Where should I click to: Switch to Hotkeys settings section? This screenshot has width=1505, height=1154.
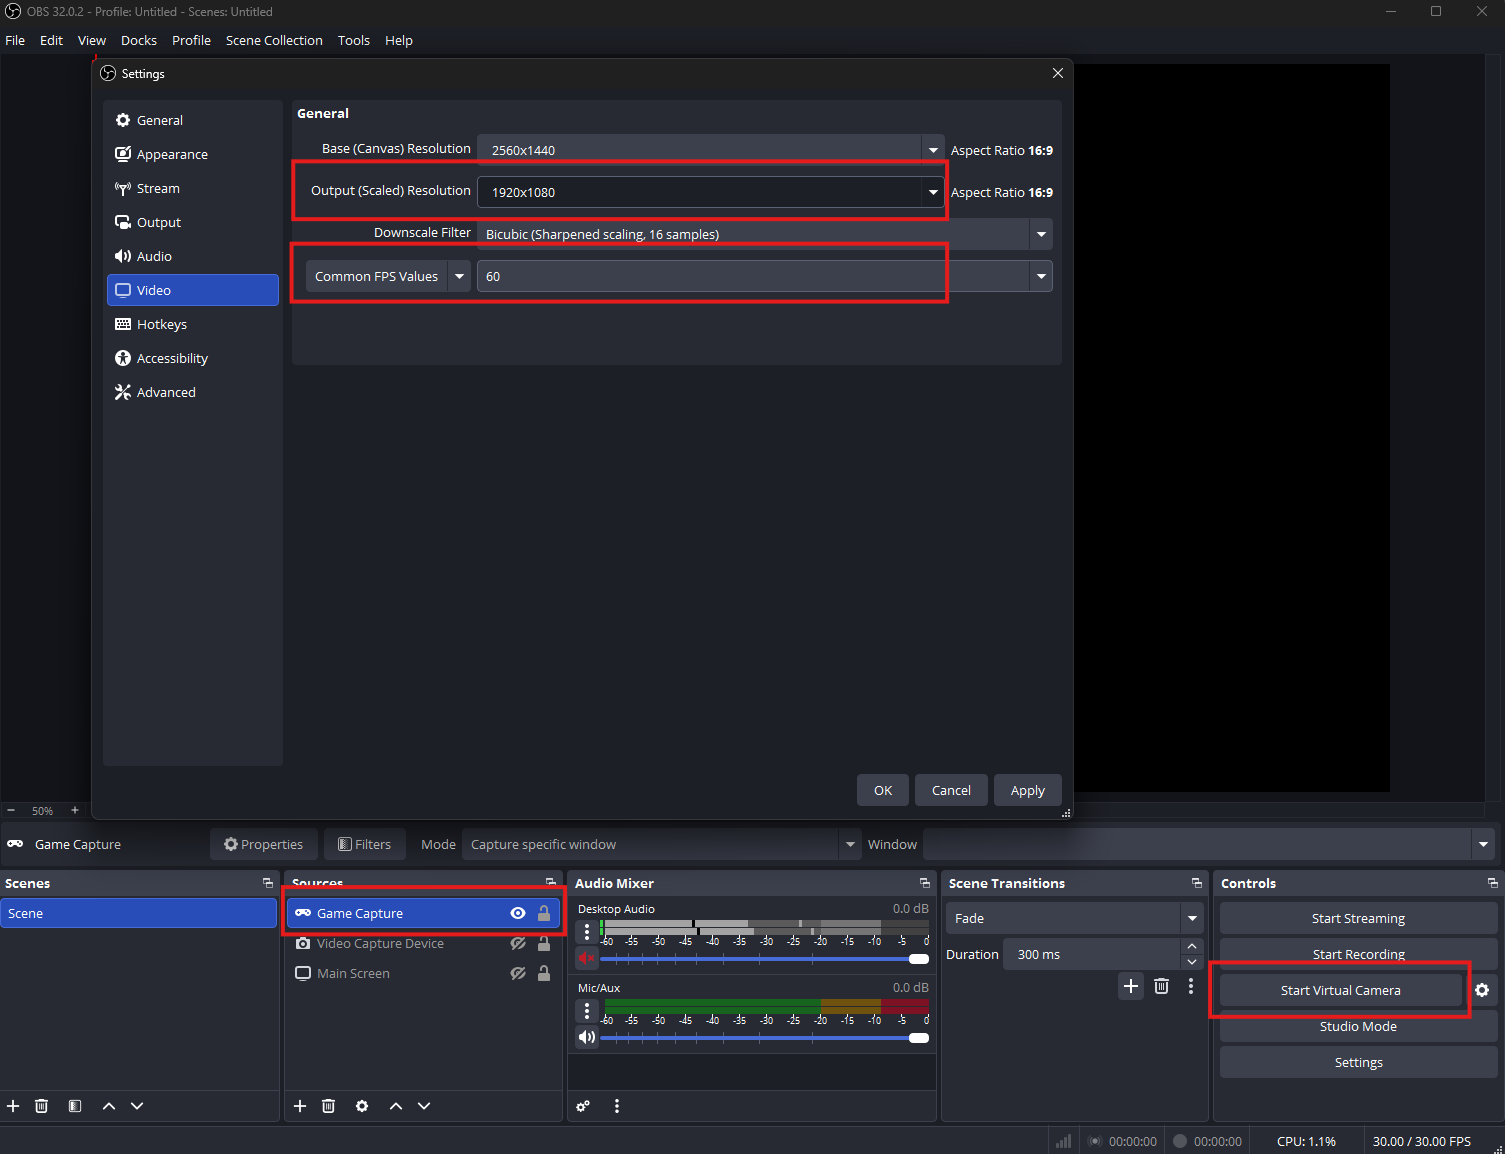162,324
